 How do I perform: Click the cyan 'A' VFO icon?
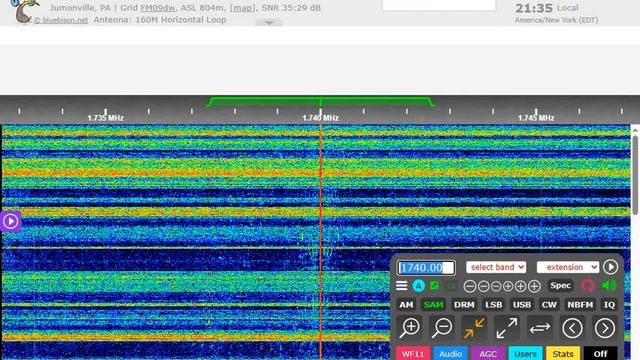pos(418,286)
